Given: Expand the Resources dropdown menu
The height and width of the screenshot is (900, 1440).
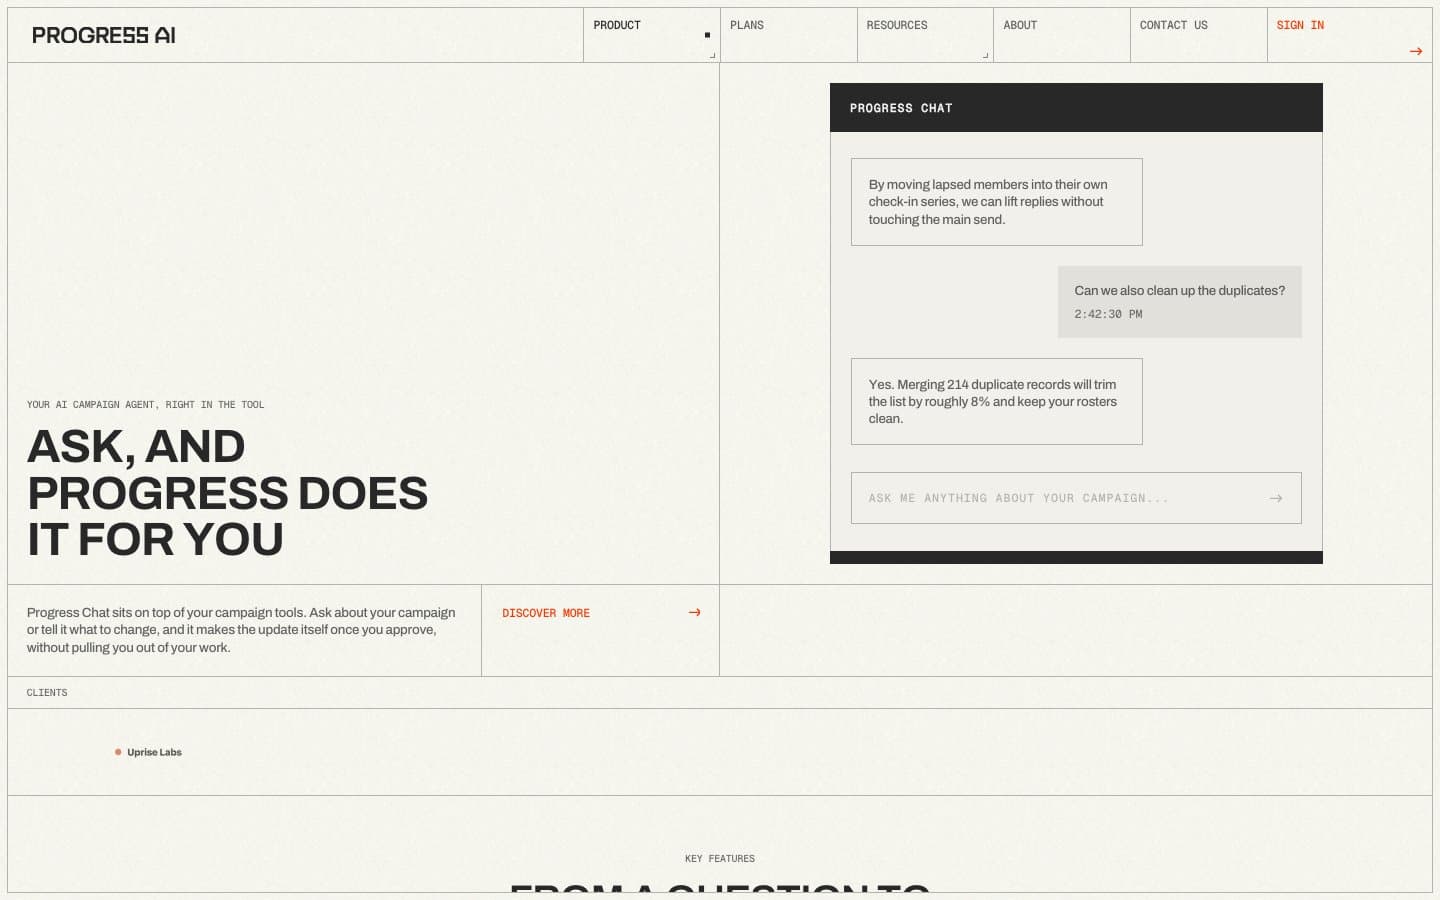Looking at the screenshot, I should click(x=925, y=35).
